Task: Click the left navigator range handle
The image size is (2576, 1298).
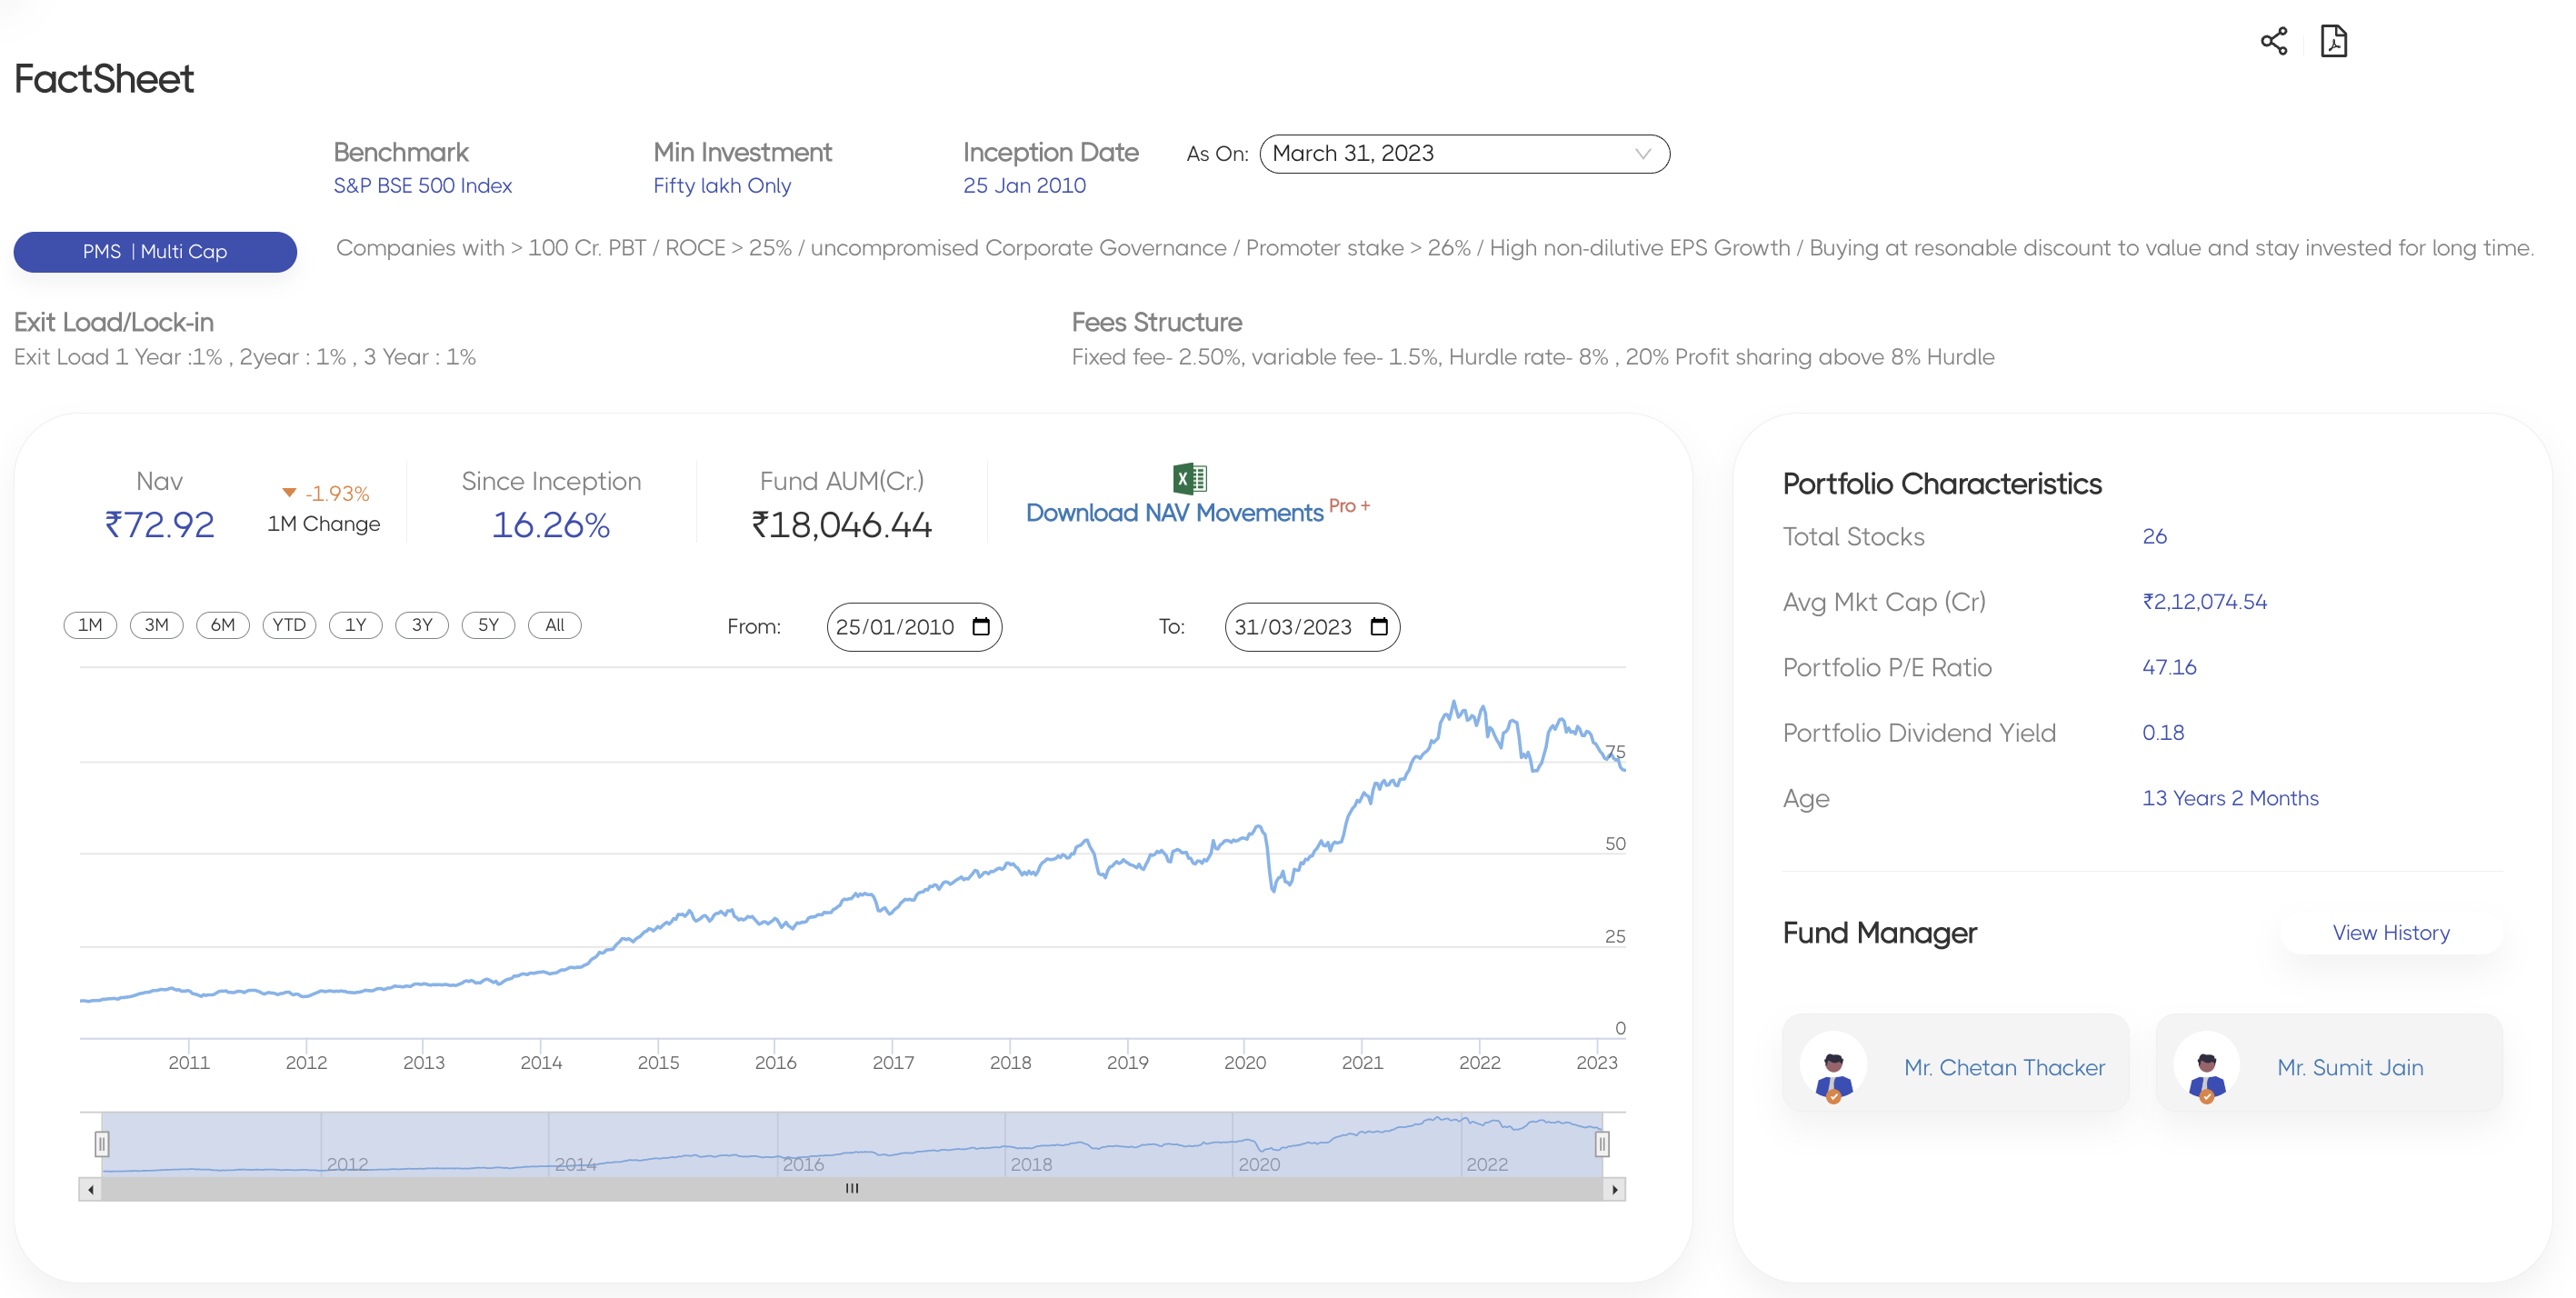Action: (x=102, y=1144)
